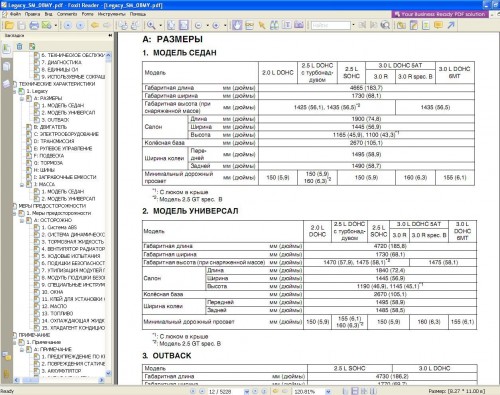Delete bookmark using the trash icon
This screenshot has height=395, width=500.
(19, 47)
